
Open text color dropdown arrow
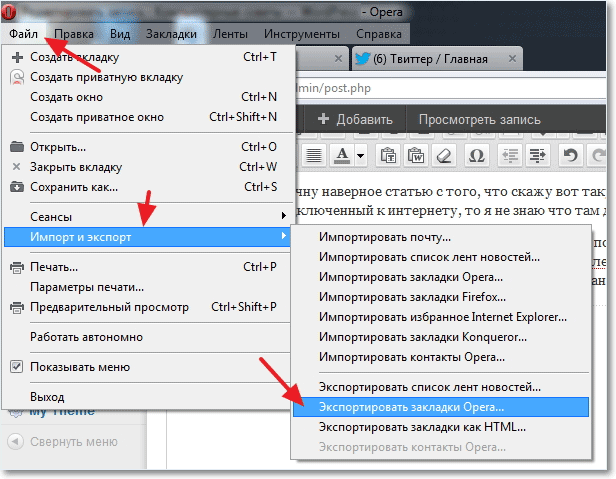[360, 156]
